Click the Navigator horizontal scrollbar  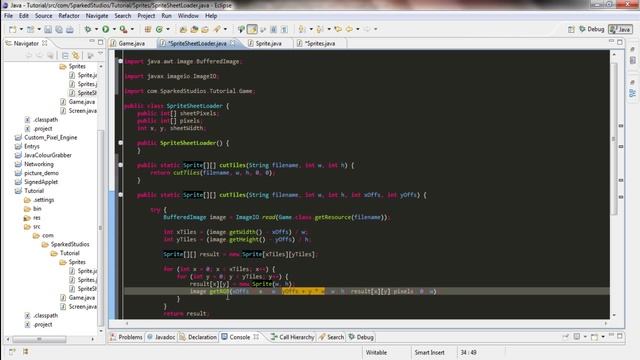(39, 339)
